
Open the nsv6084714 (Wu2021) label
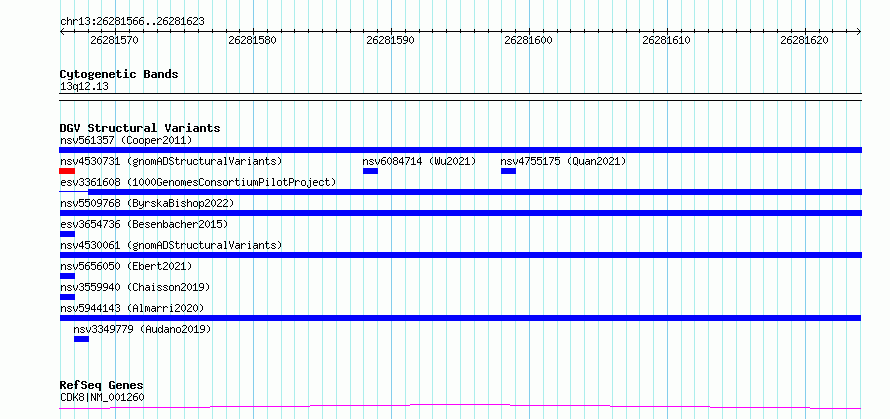[419, 161]
